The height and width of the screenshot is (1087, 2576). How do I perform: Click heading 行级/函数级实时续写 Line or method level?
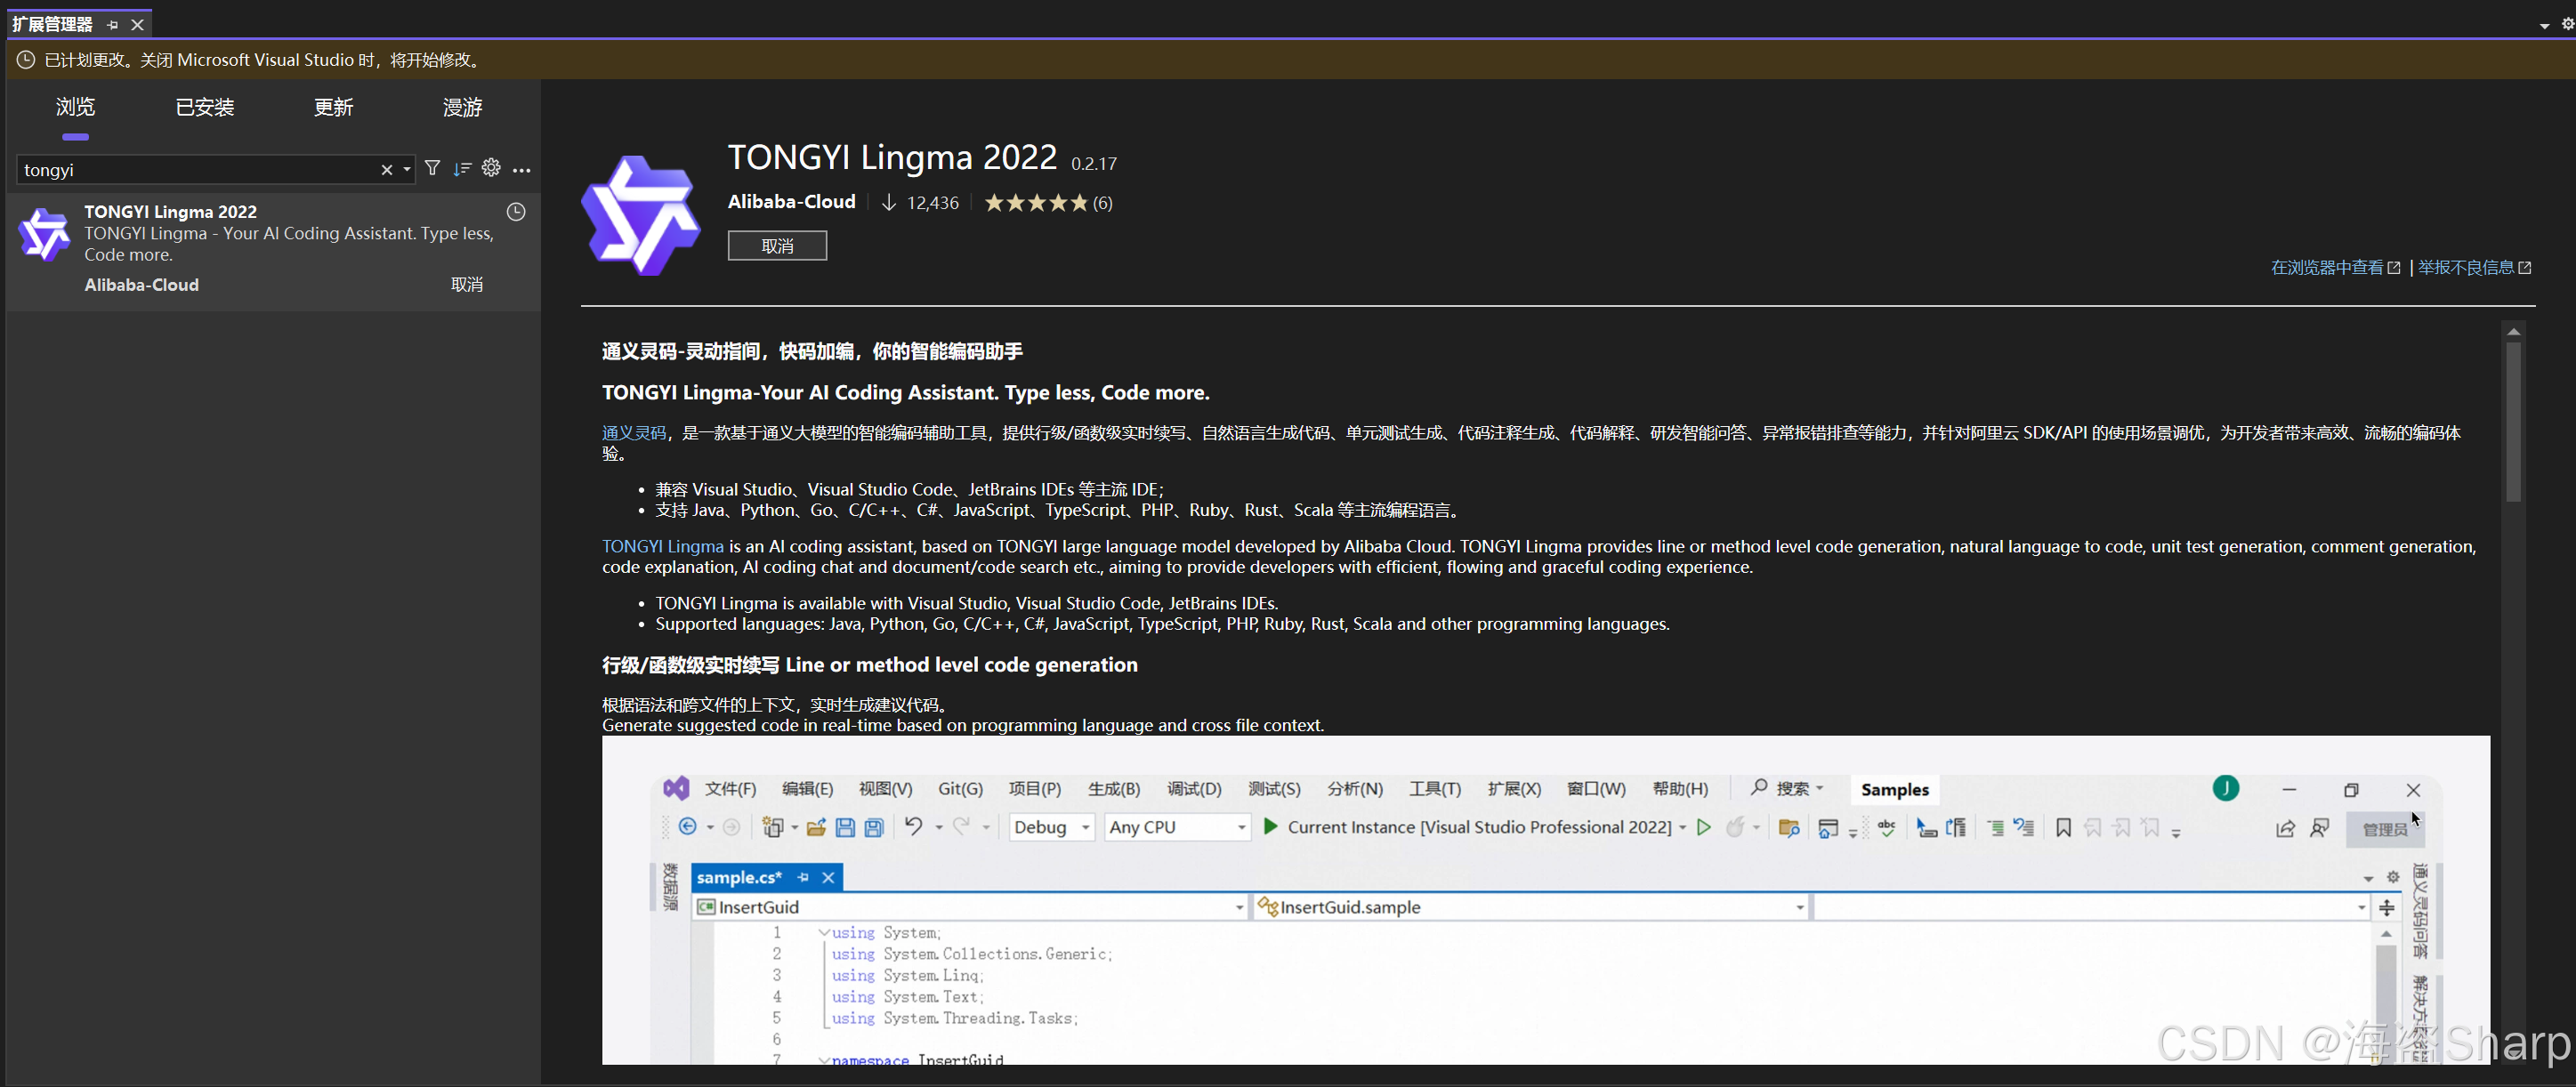[869, 665]
